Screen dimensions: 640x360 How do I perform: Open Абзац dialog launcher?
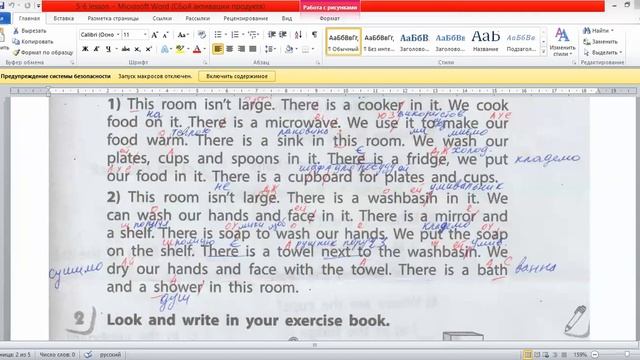tap(318, 63)
